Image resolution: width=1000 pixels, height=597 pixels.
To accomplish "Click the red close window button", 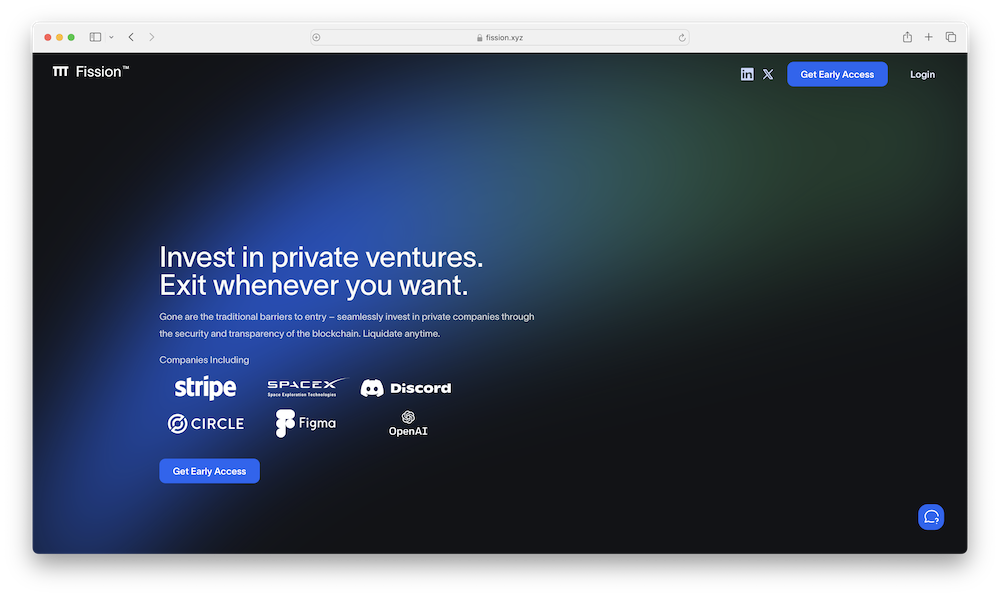I will pyautogui.click(x=48, y=37).
